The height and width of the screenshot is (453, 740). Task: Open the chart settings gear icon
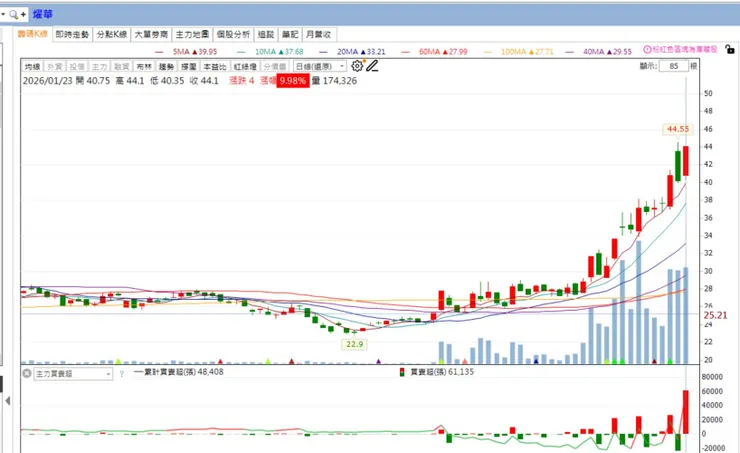coord(357,66)
